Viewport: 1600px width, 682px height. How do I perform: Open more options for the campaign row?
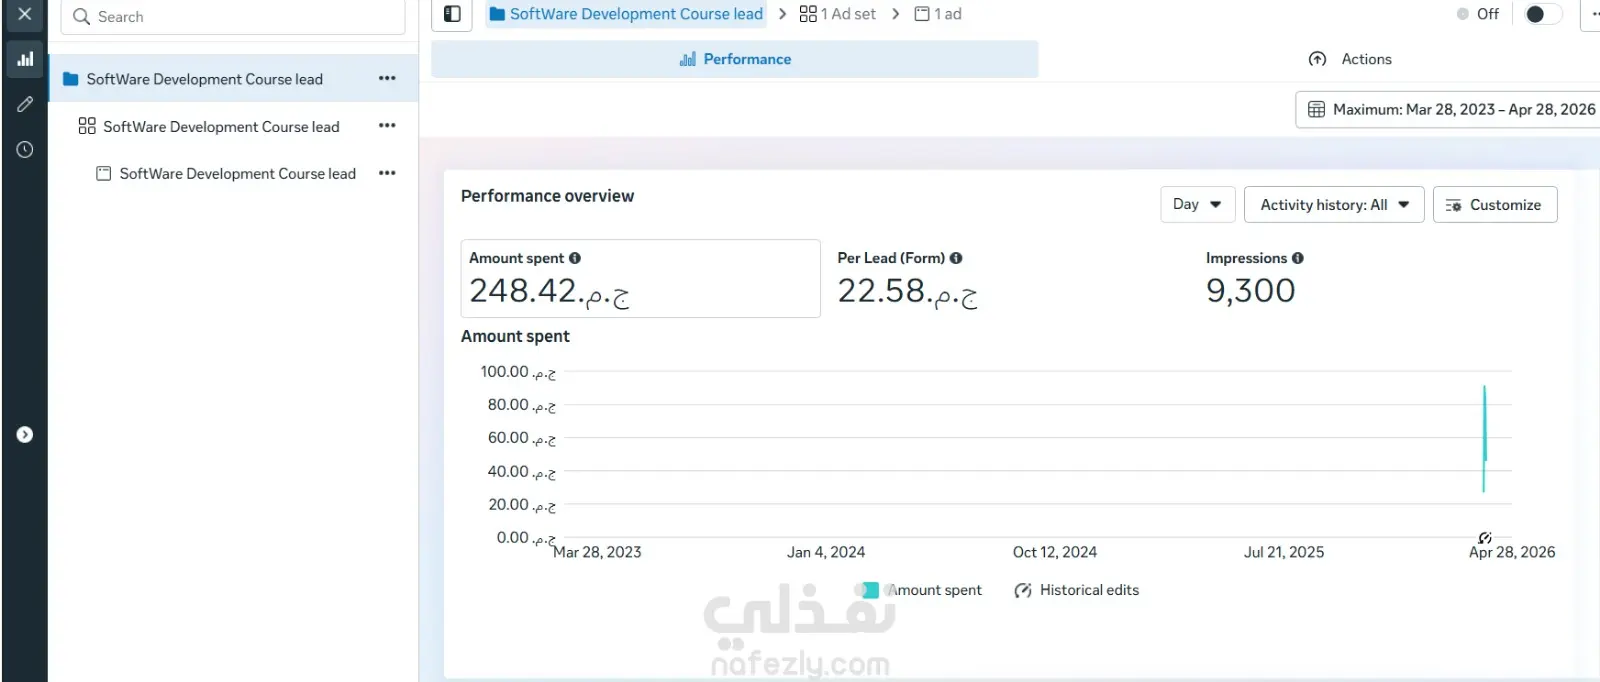pos(387,78)
